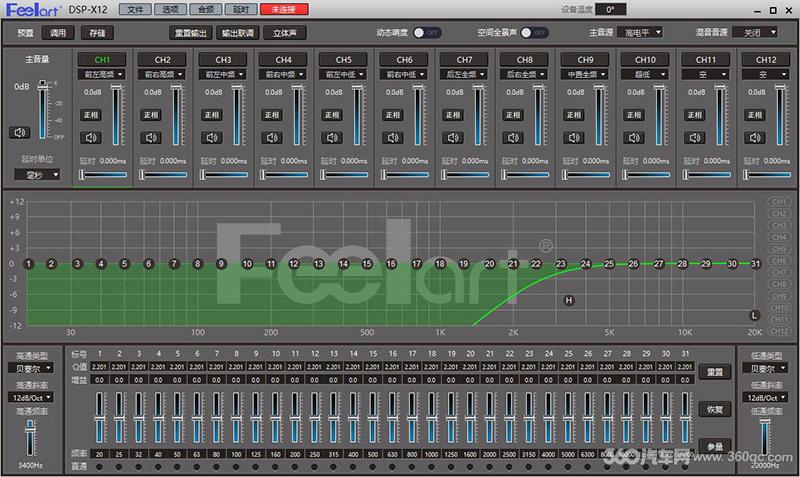Mute CH9 with its speaker icon
800x477 pixels.
[x=574, y=138]
